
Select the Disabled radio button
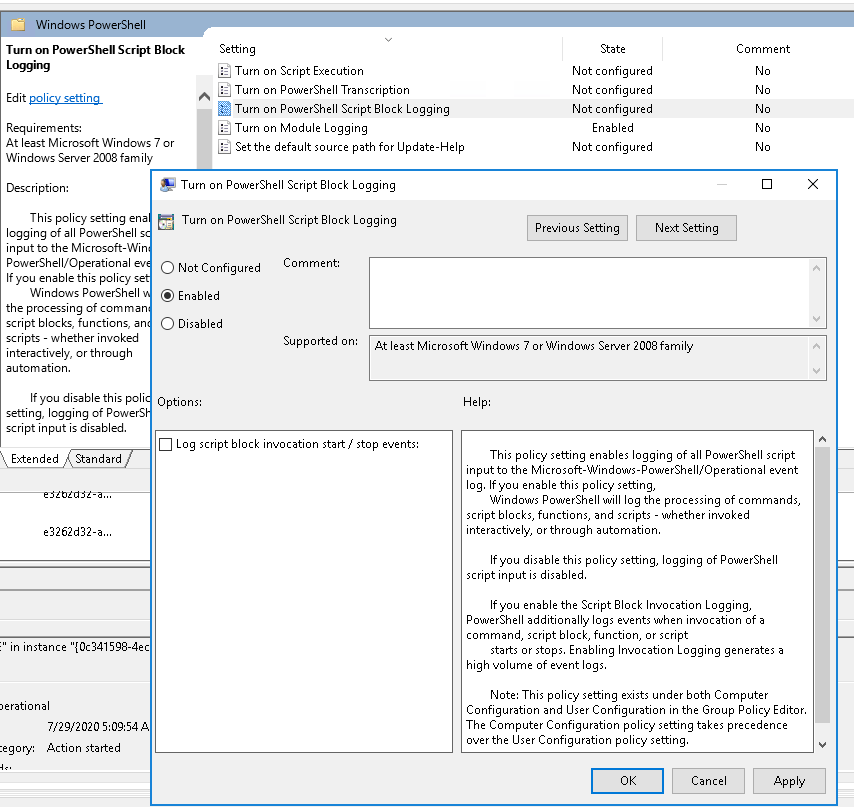(168, 324)
